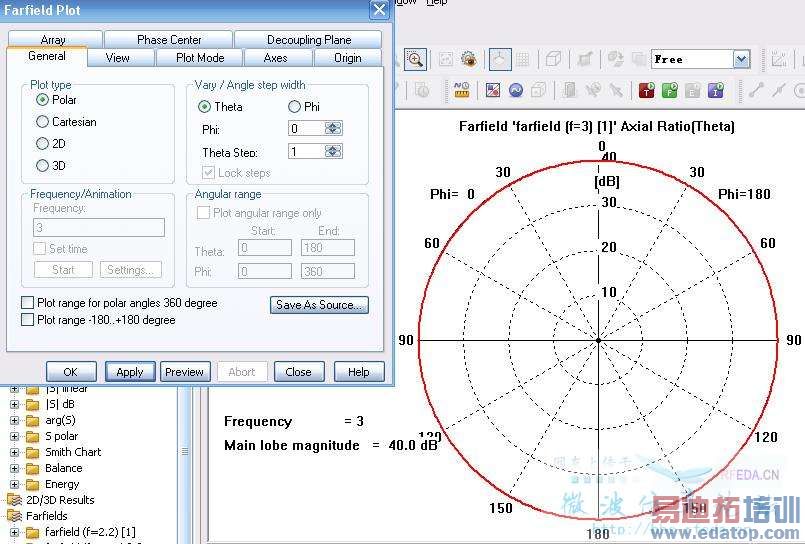Click the greyed reset view icon beside magnifier
The width and height of the screenshot is (805, 544).
pyautogui.click(x=446, y=60)
